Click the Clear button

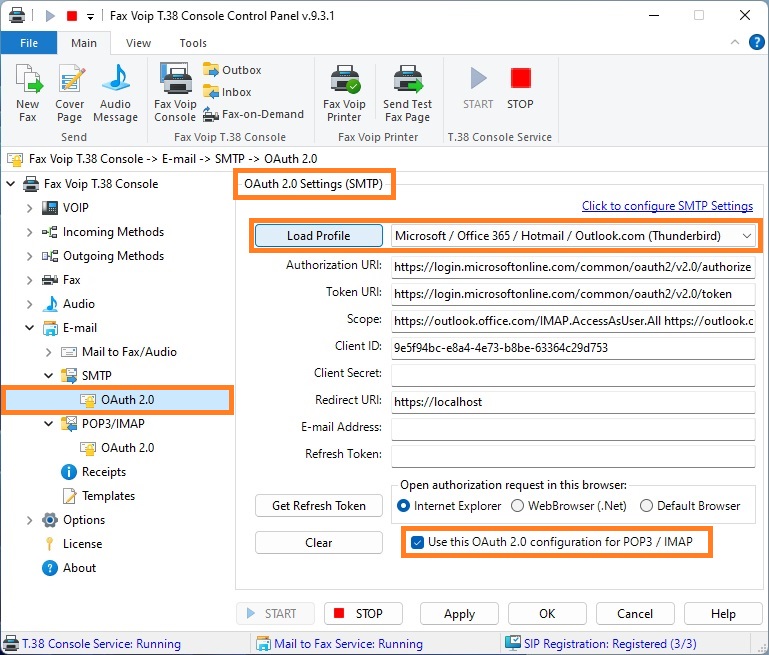click(x=319, y=543)
